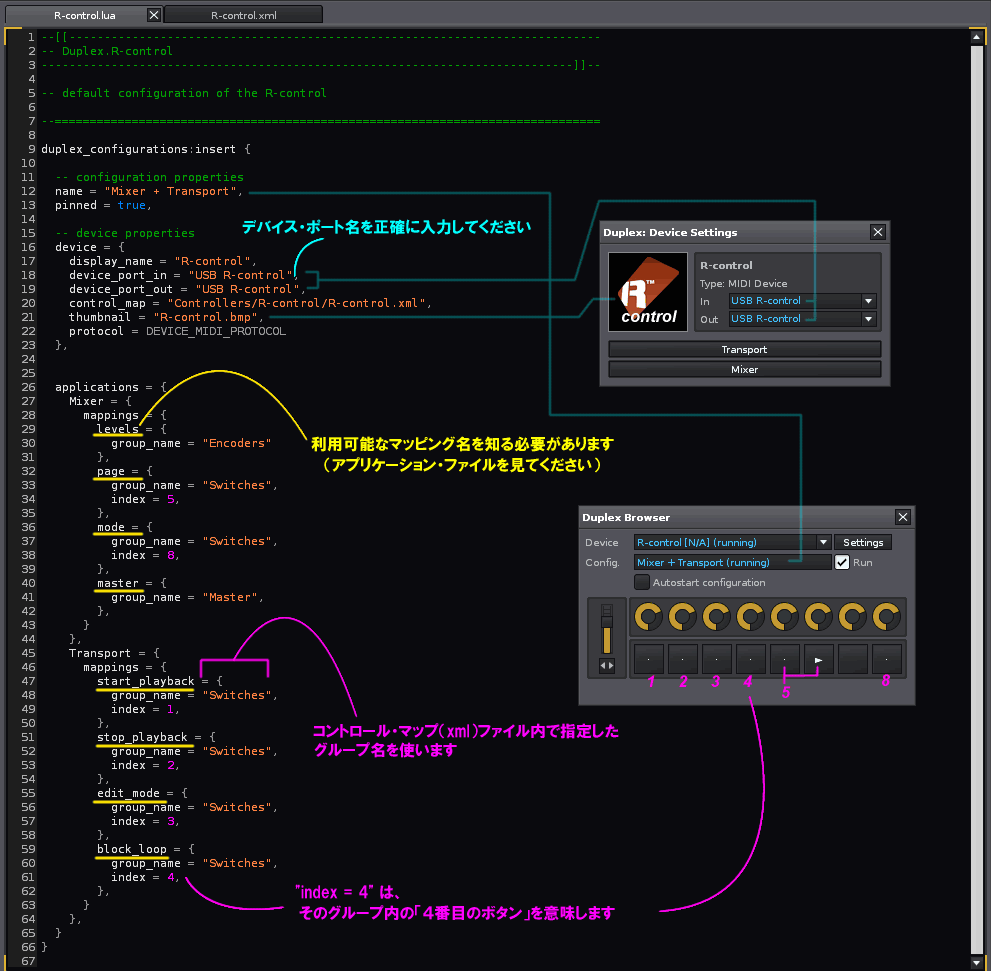Turn the fourth rotary knob in Duplex Browser
The width and height of the screenshot is (991, 971).
click(x=750, y=617)
